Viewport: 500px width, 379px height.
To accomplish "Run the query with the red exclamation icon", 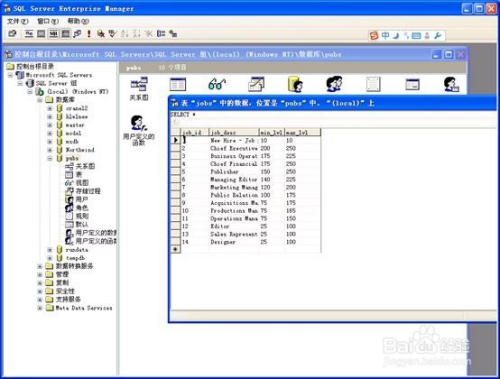I will tap(89, 34).
